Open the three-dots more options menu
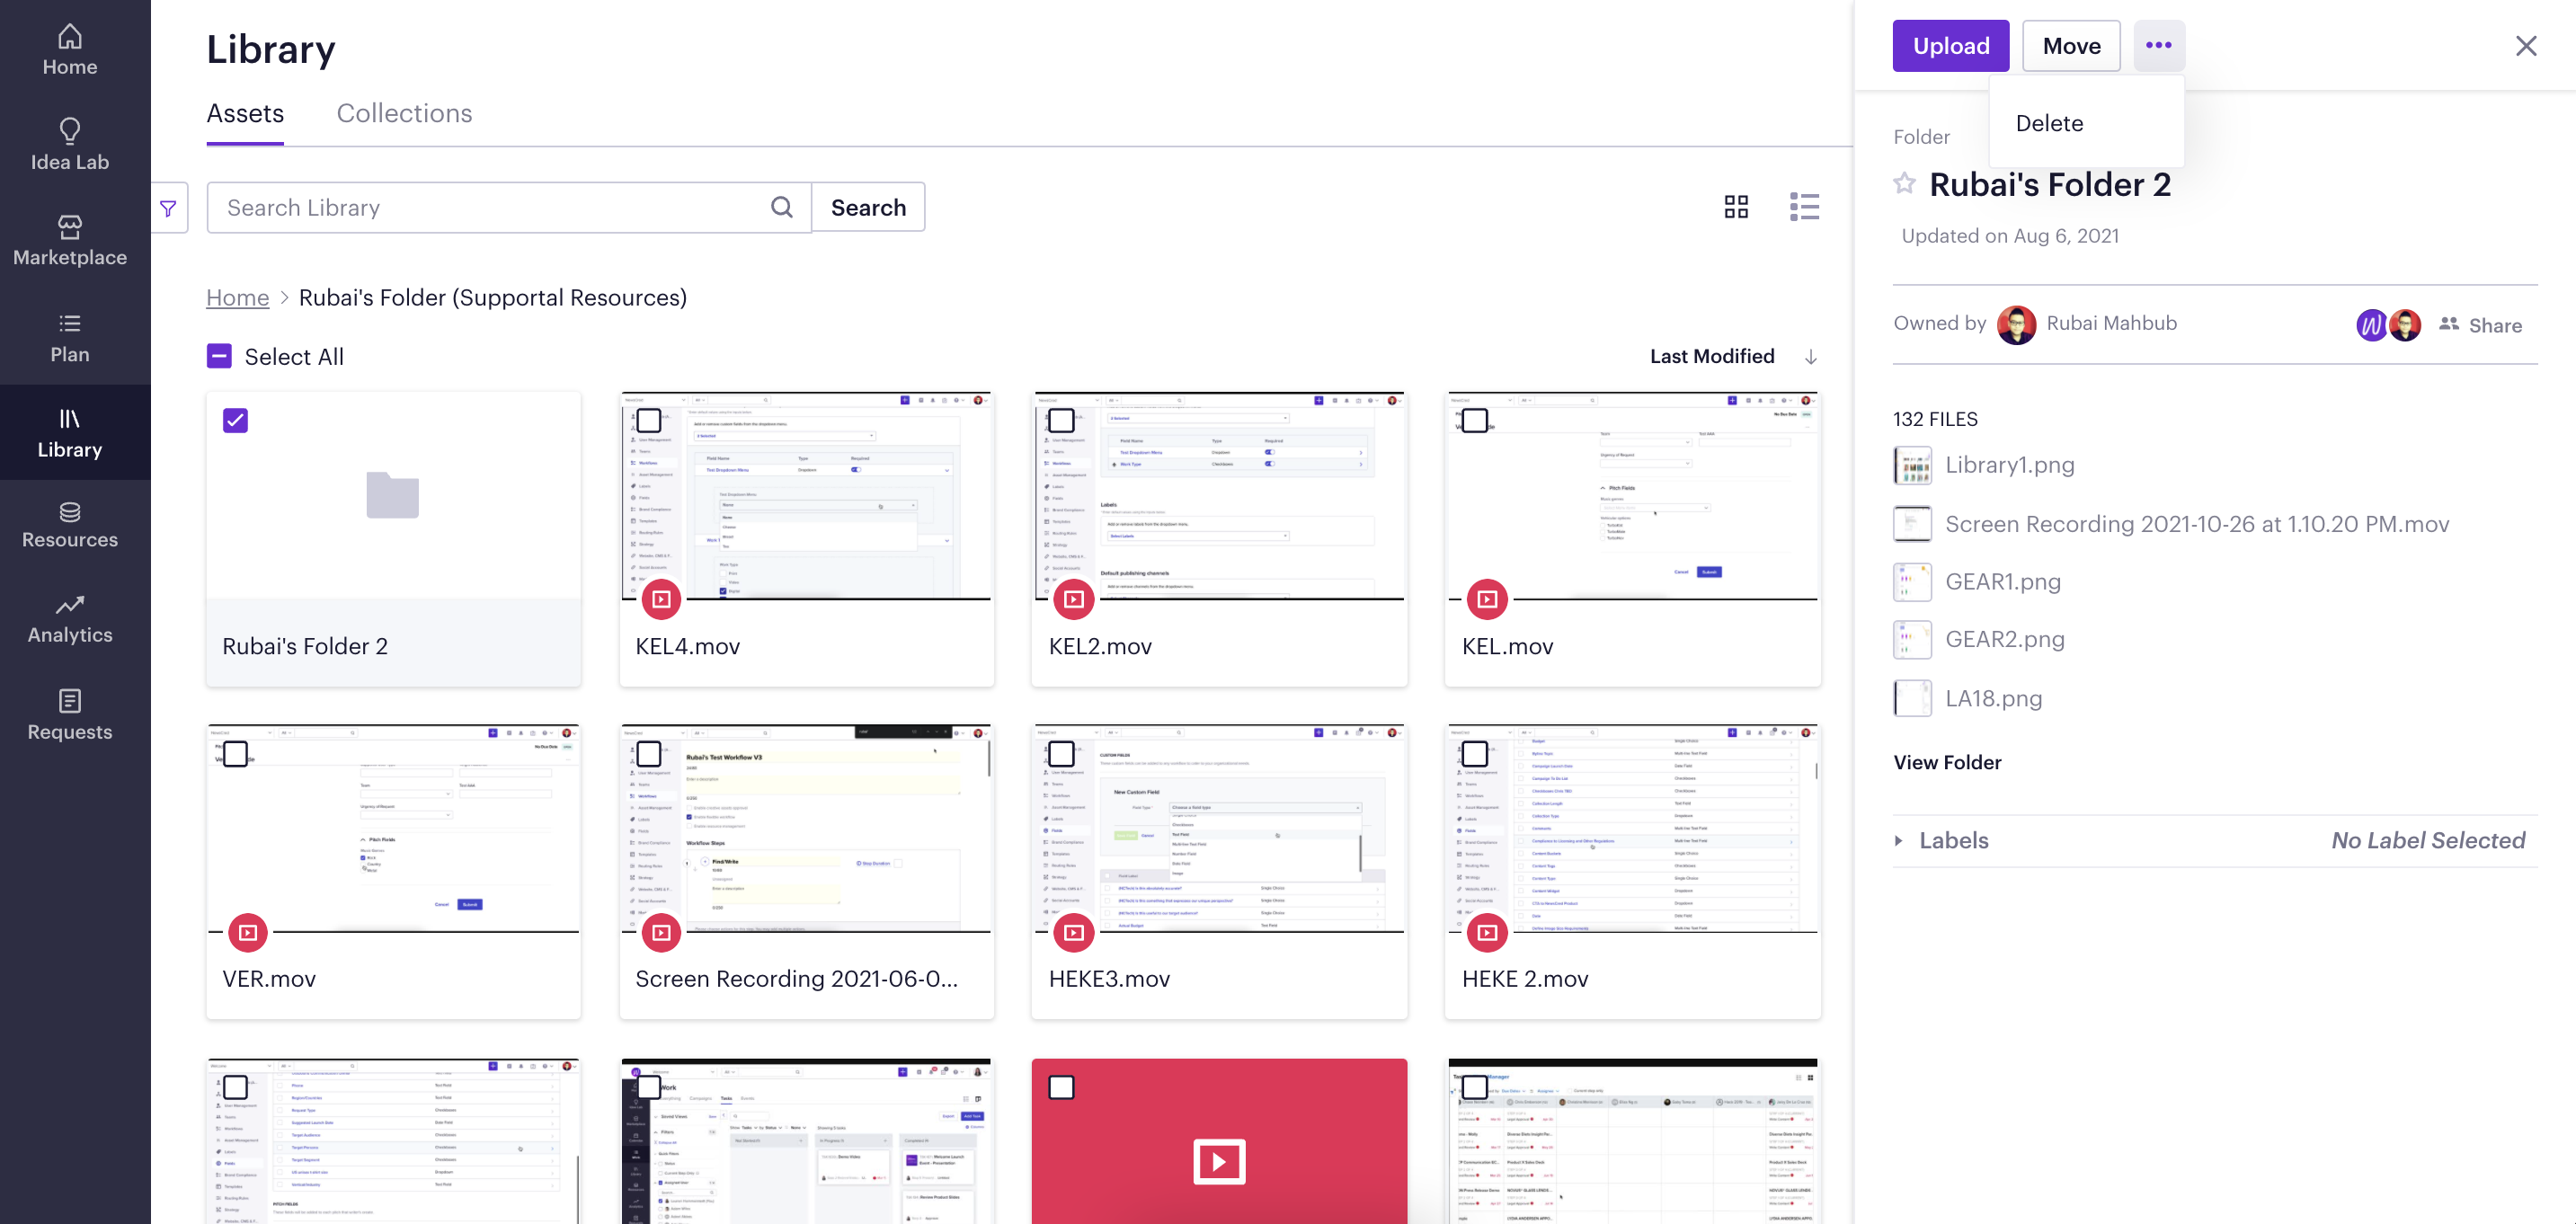This screenshot has height=1224, width=2576. [2158, 46]
